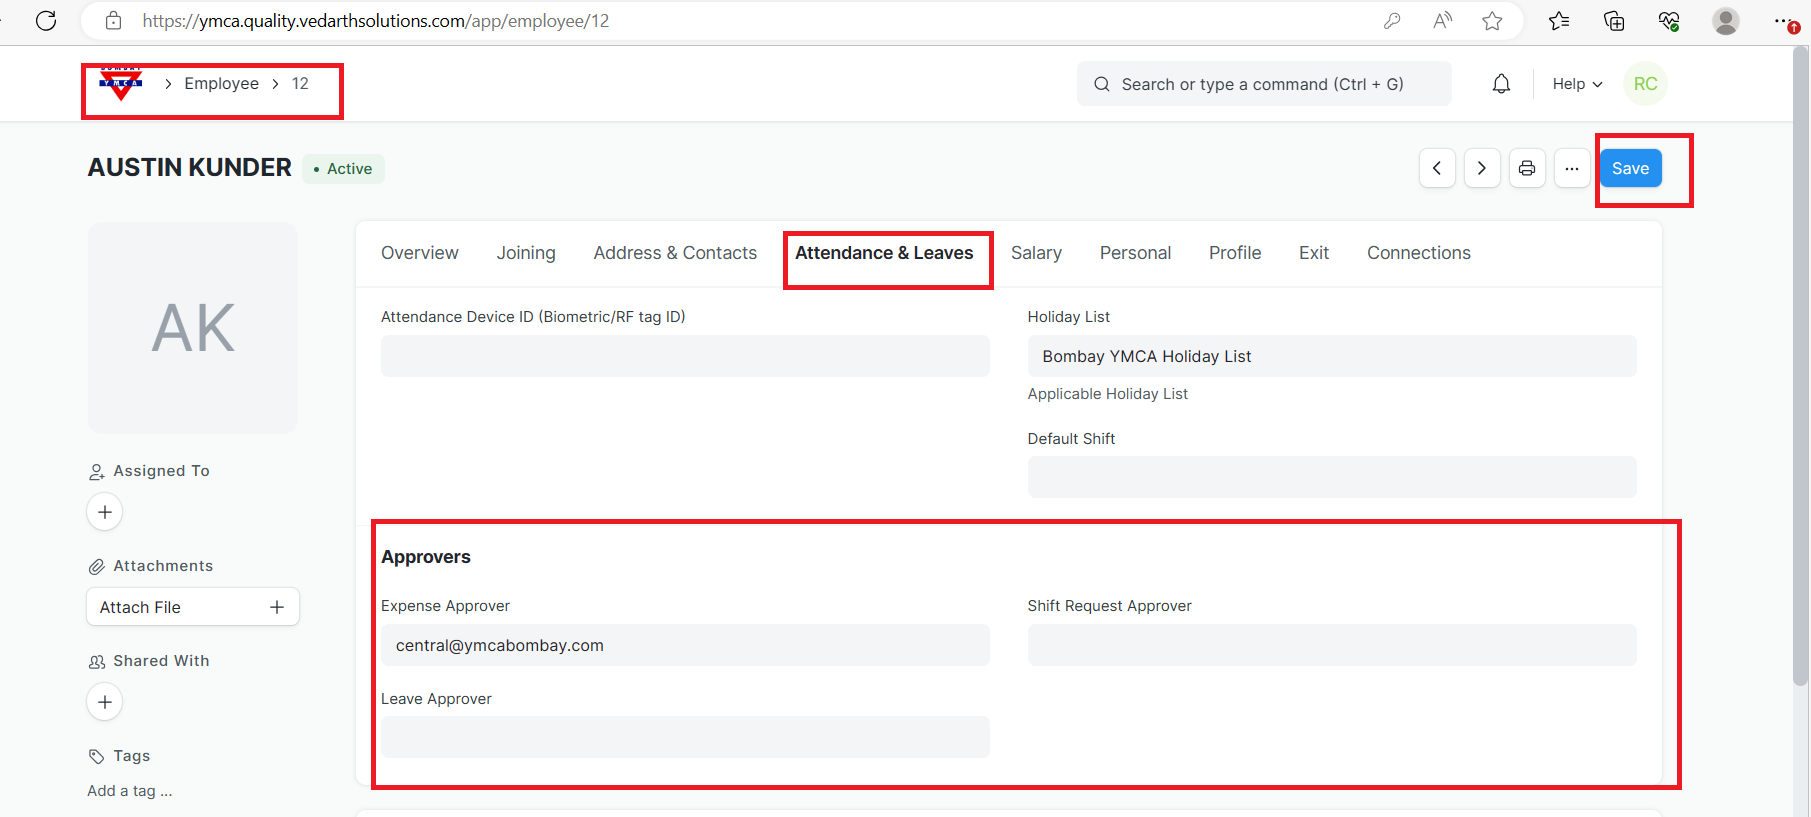Go to next employee record arrow
This screenshot has height=817, width=1811.
pyautogui.click(x=1482, y=168)
